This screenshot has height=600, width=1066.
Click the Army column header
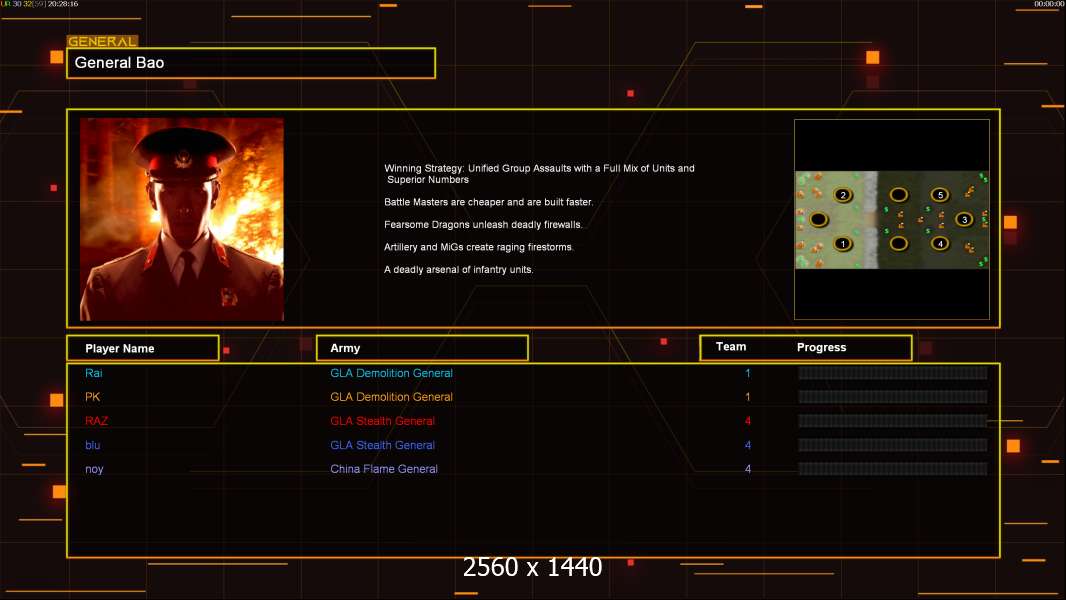422,348
